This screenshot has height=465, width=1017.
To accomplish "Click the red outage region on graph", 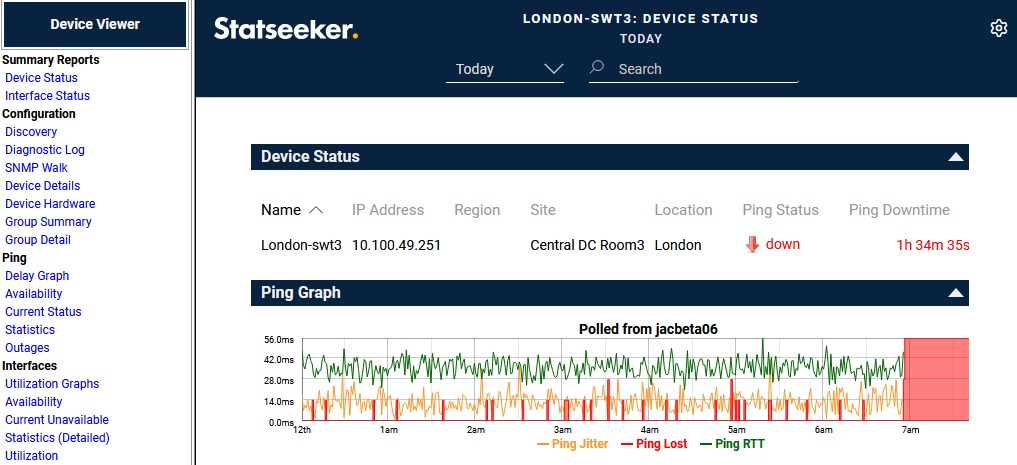I will (x=936, y=379).
